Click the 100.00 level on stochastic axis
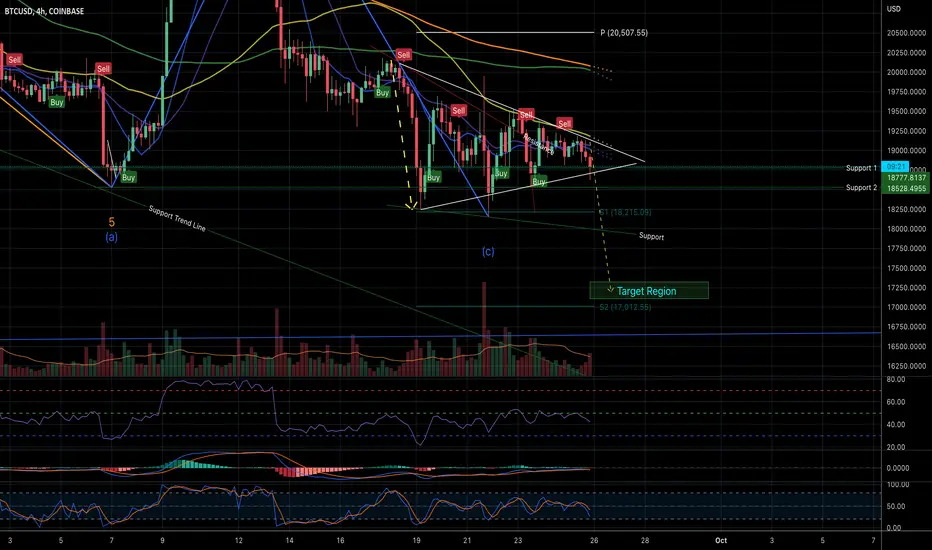This screenshot has width=932, height=550. [x=898, y=485]
